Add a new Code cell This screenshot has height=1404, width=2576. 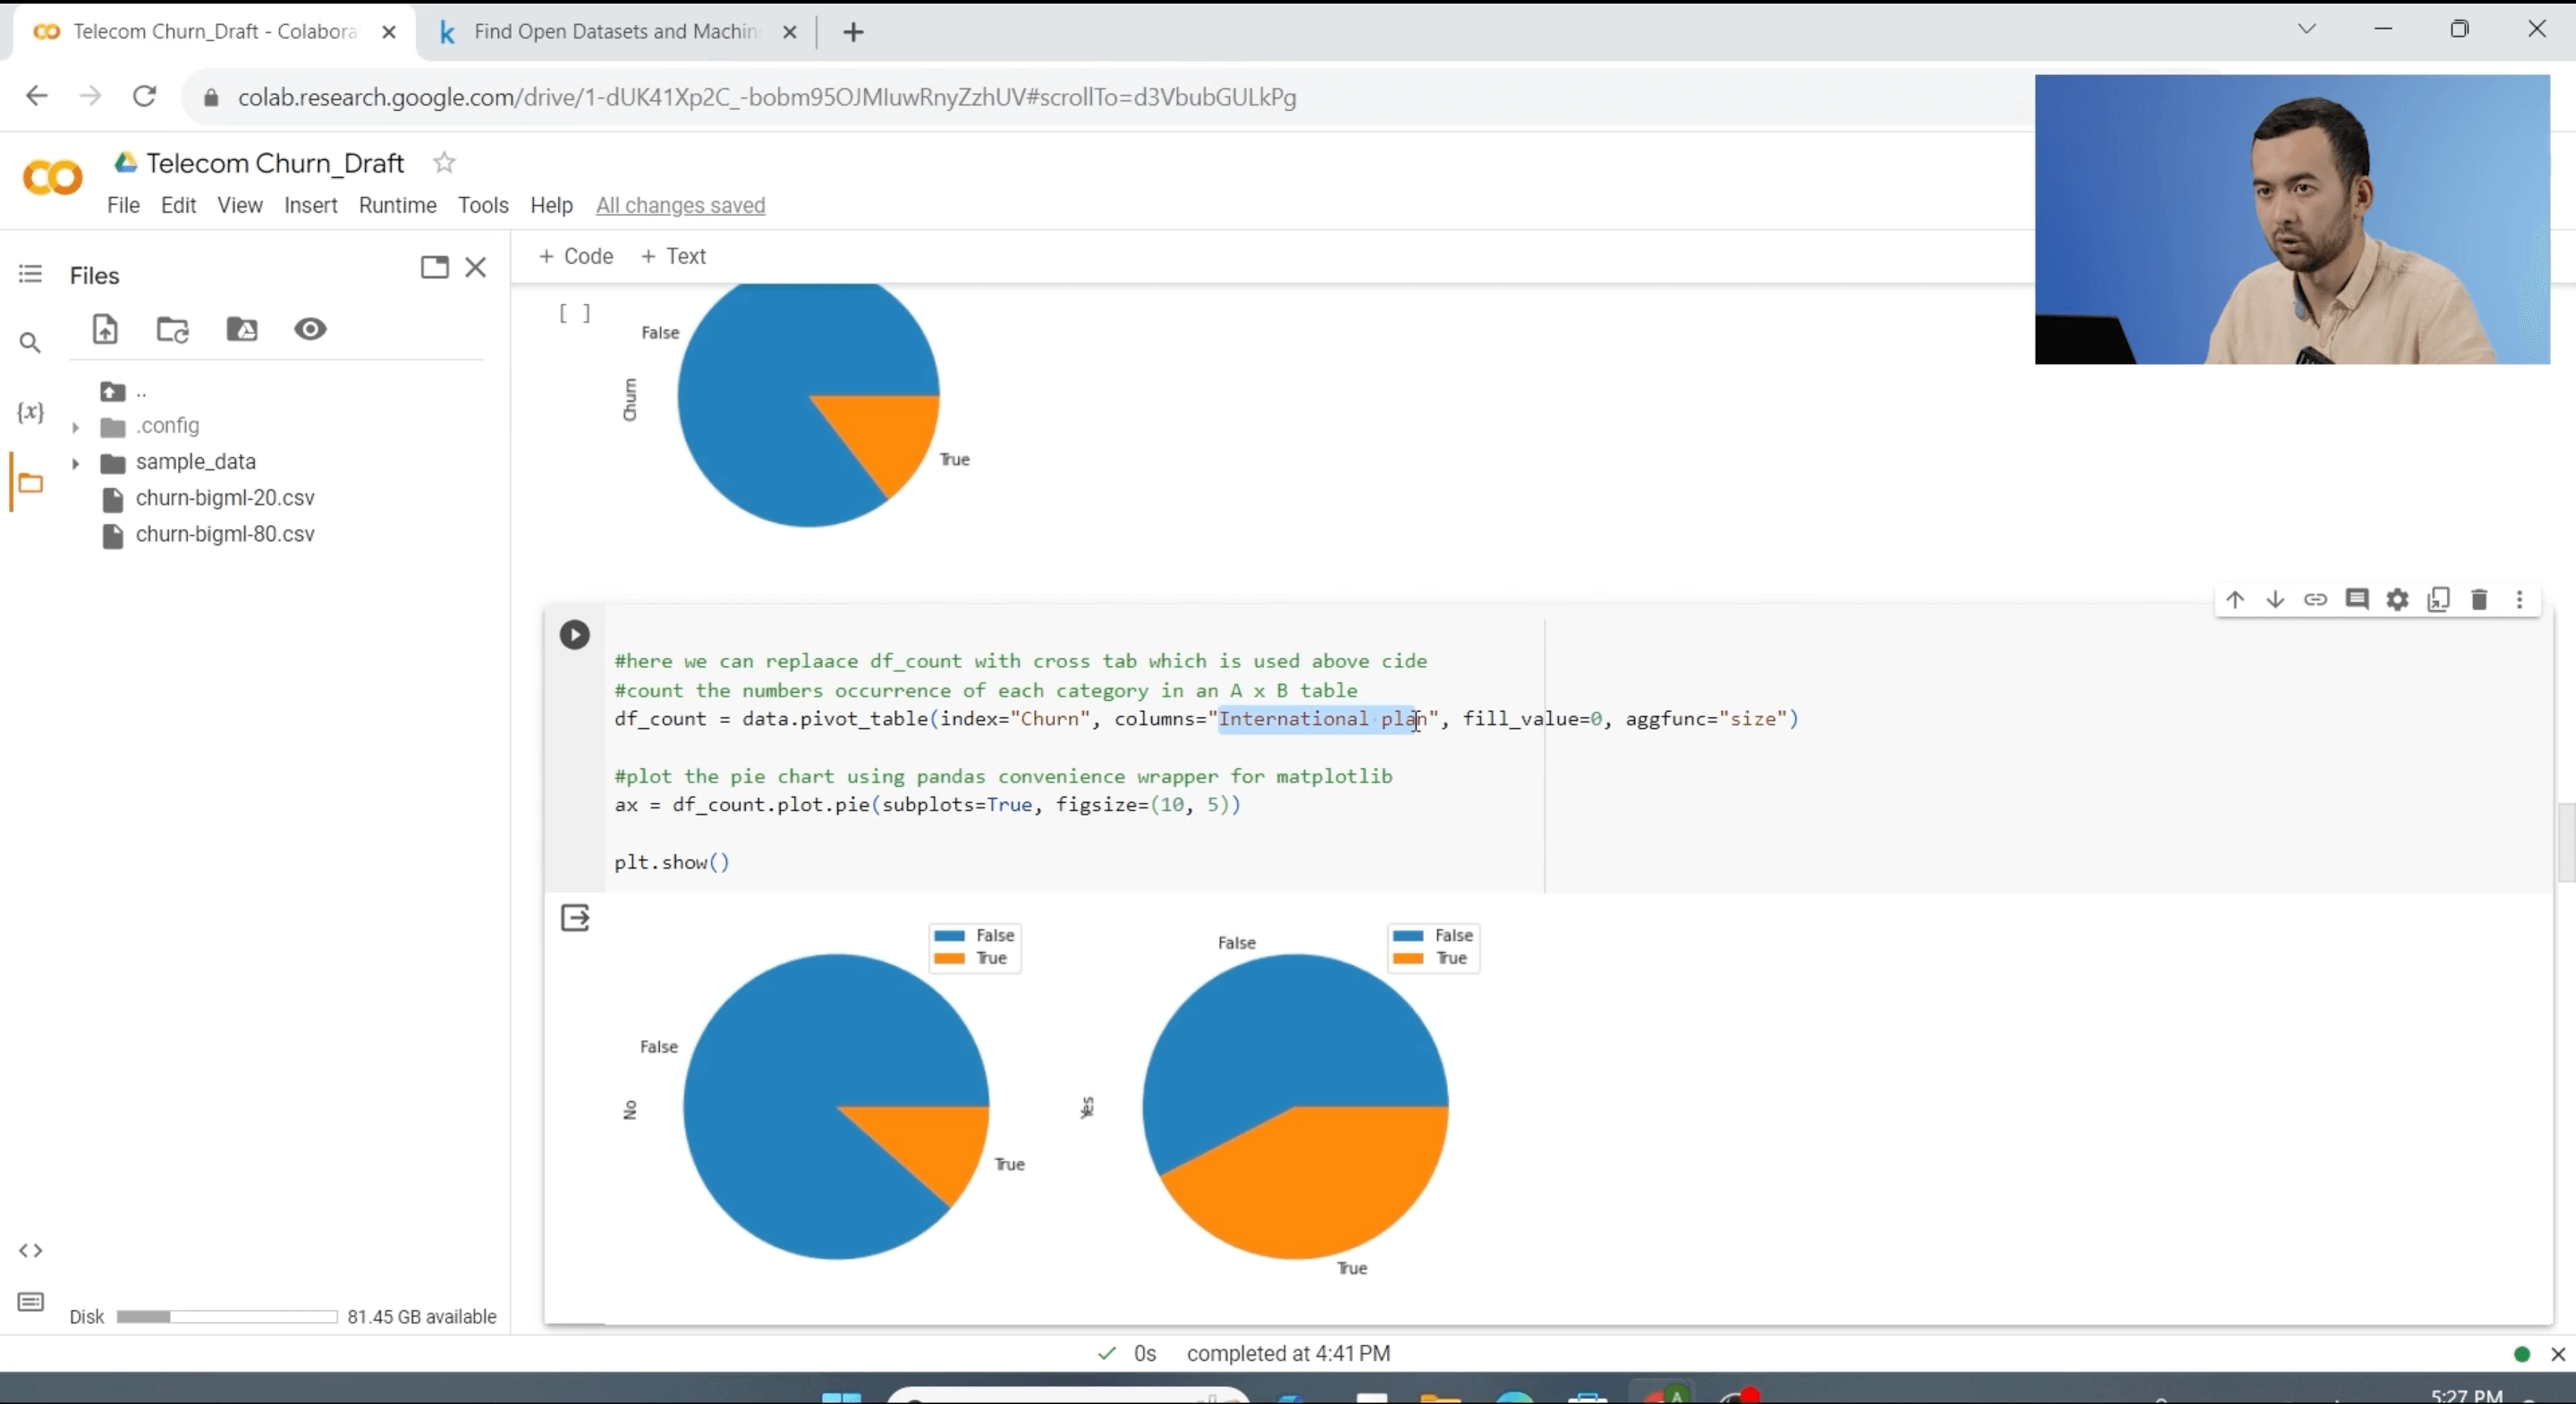pyautogui.click(x=576, y=256)
